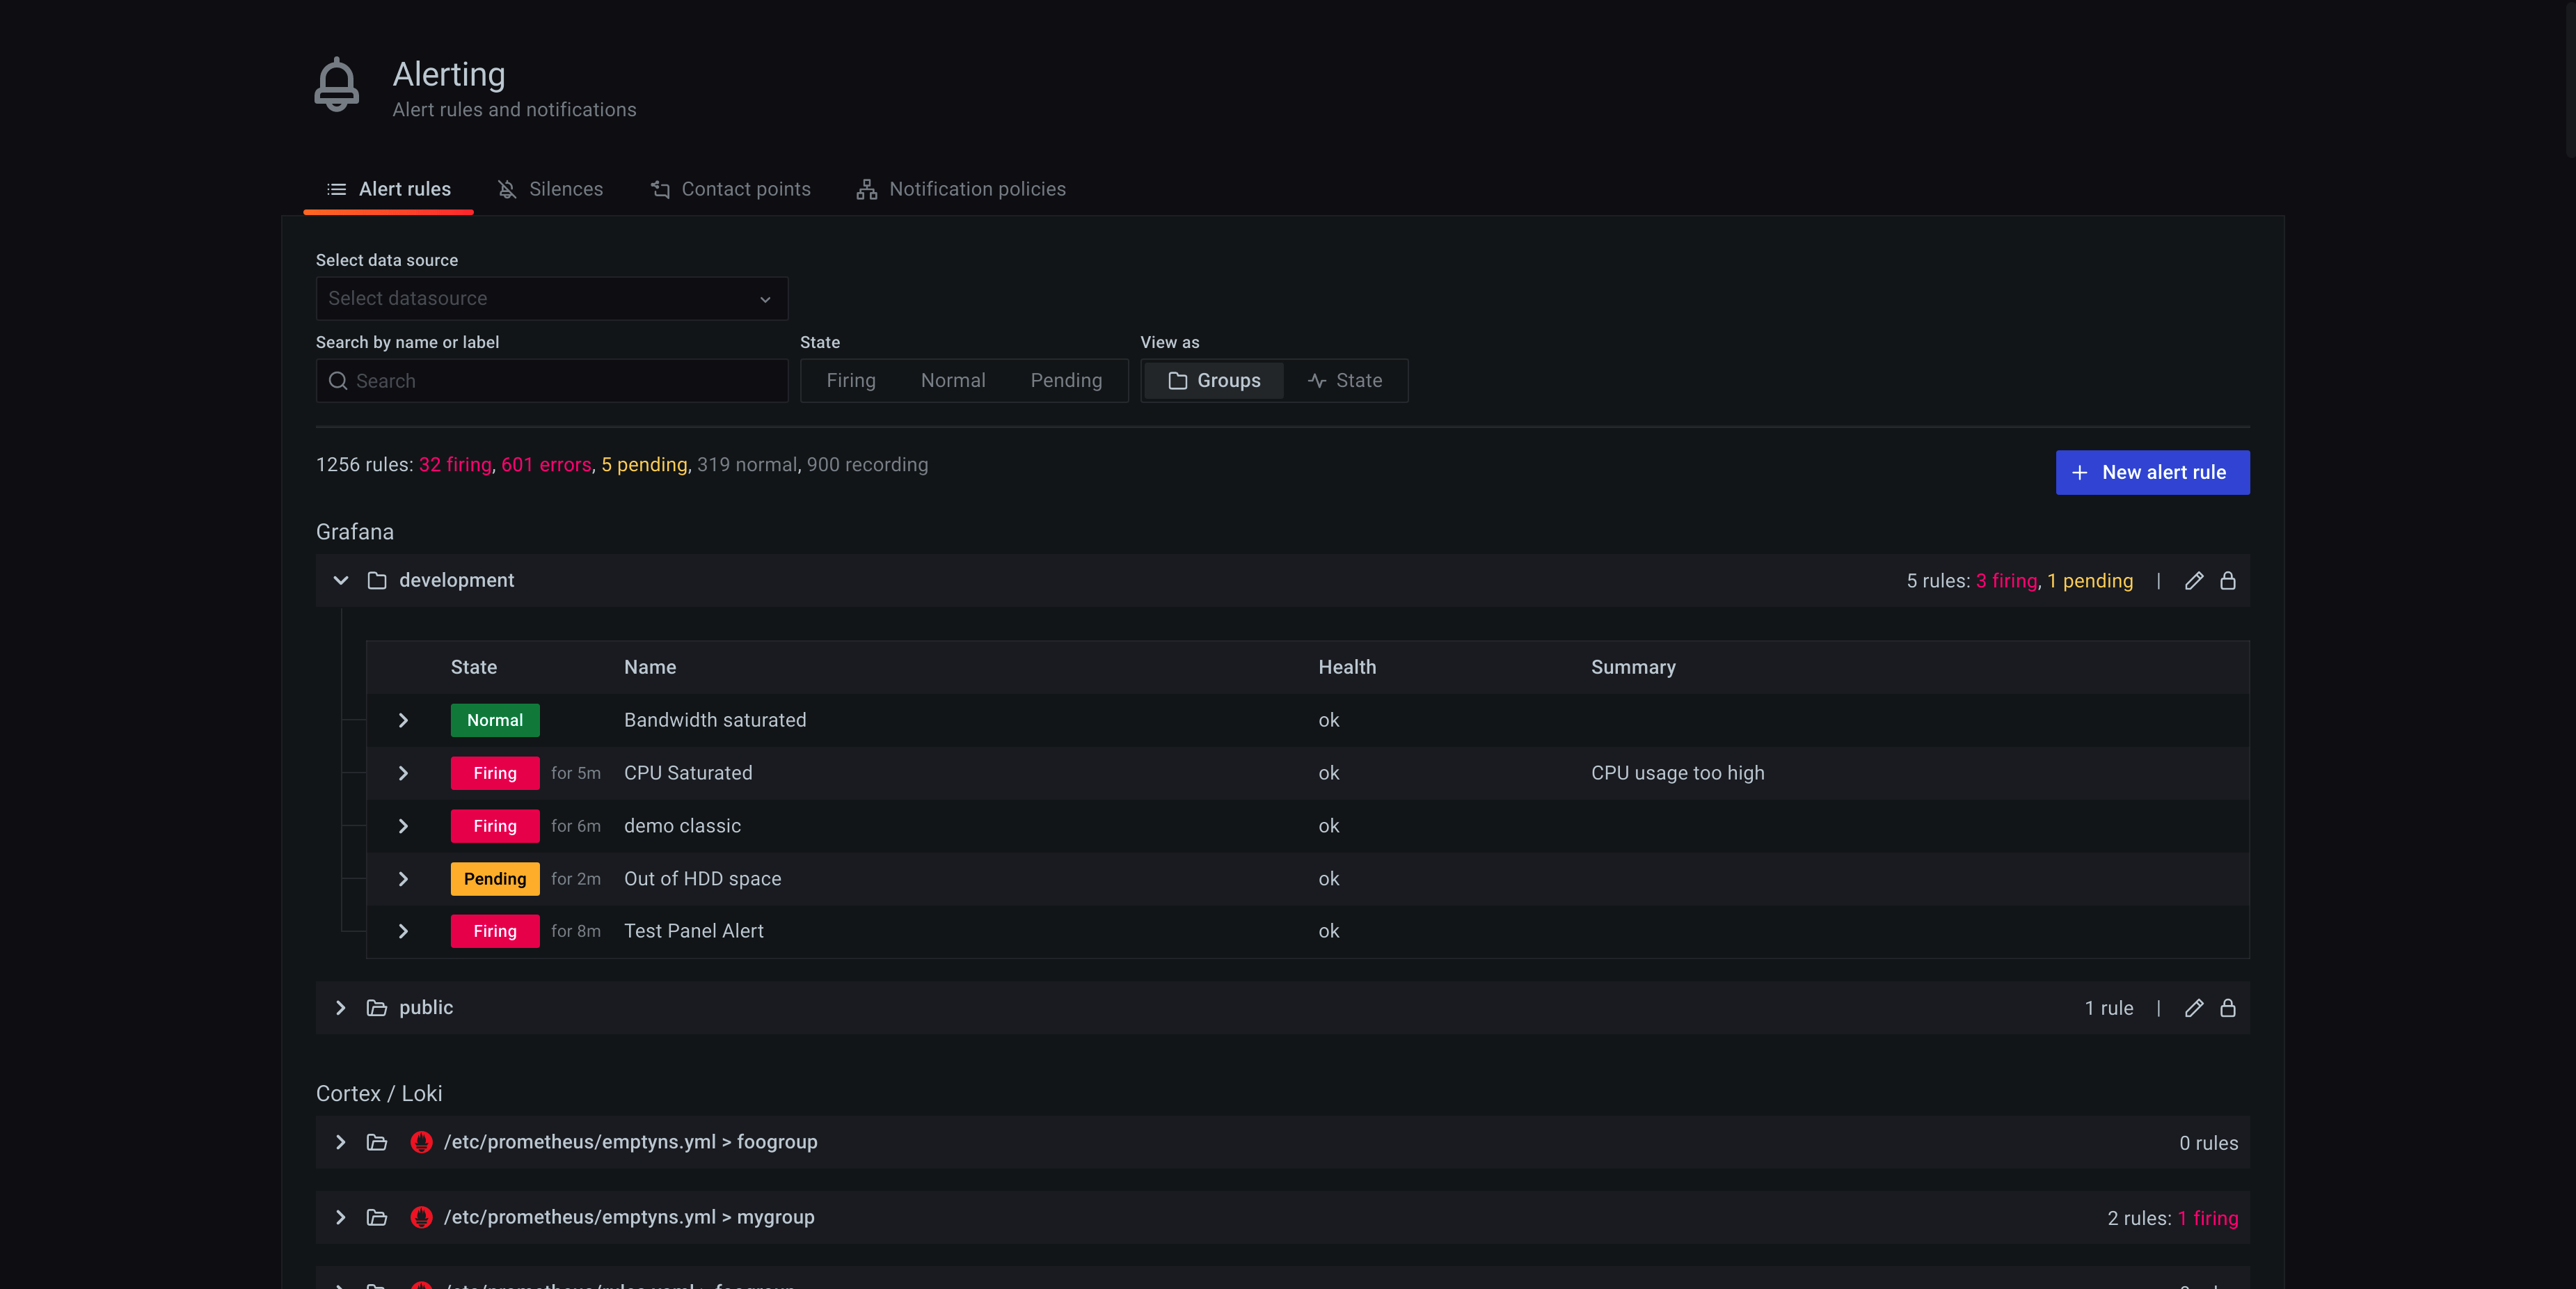The image size is (2576, 1289).
Task: Click the folder icon beside development group
Action: coord(377,580)
